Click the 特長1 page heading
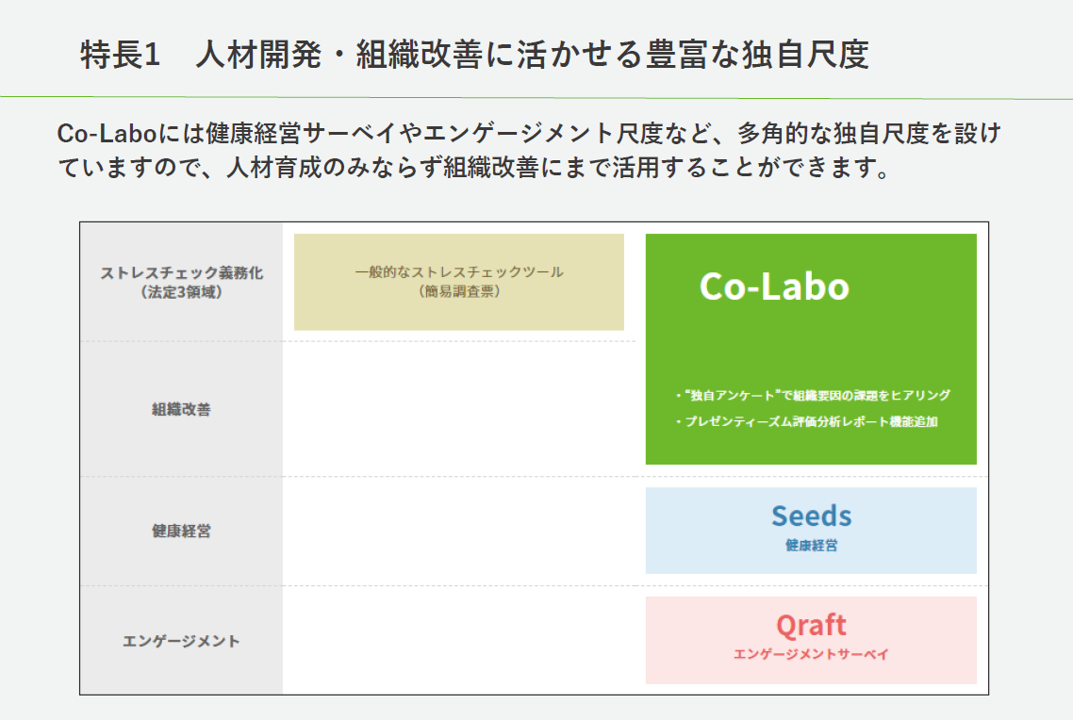 click(x=474, y=54)
